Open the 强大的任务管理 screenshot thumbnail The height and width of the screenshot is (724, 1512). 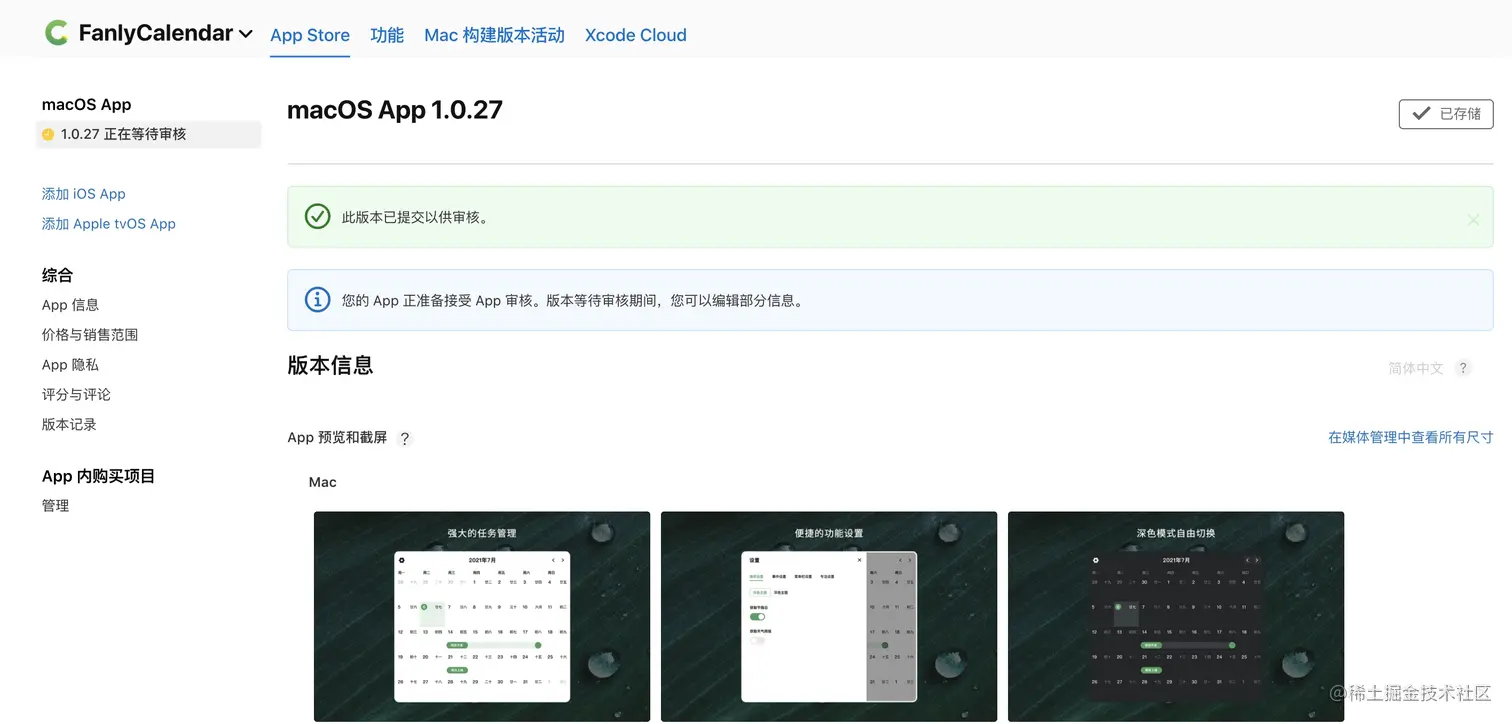pos(482,616)
